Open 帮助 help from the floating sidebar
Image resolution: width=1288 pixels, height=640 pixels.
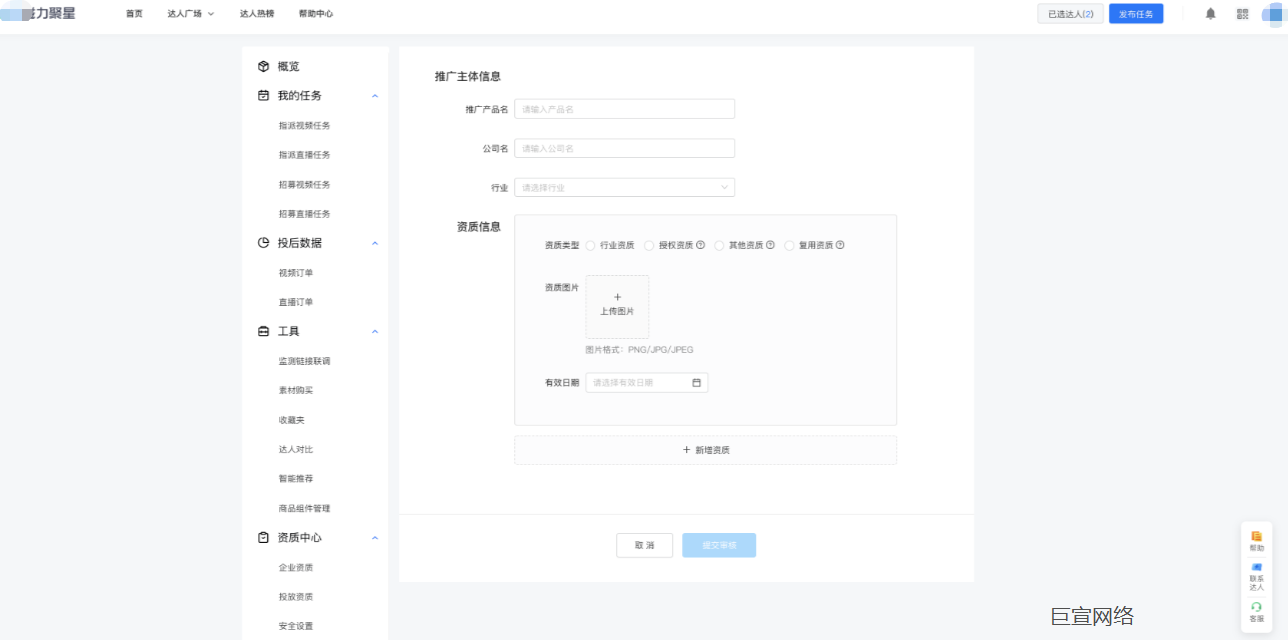click(x=1257, y=540)
